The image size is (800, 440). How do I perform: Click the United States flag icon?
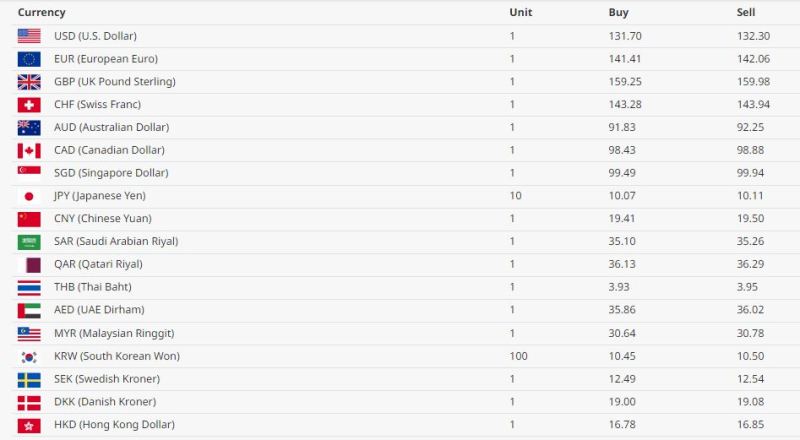point(29,36)
